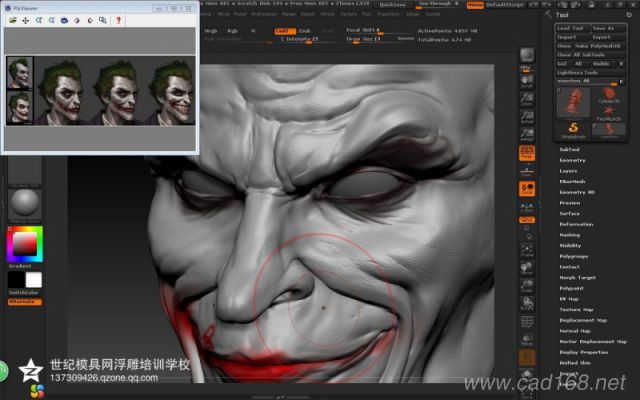Click the material sphere preview

click(25, 203)
